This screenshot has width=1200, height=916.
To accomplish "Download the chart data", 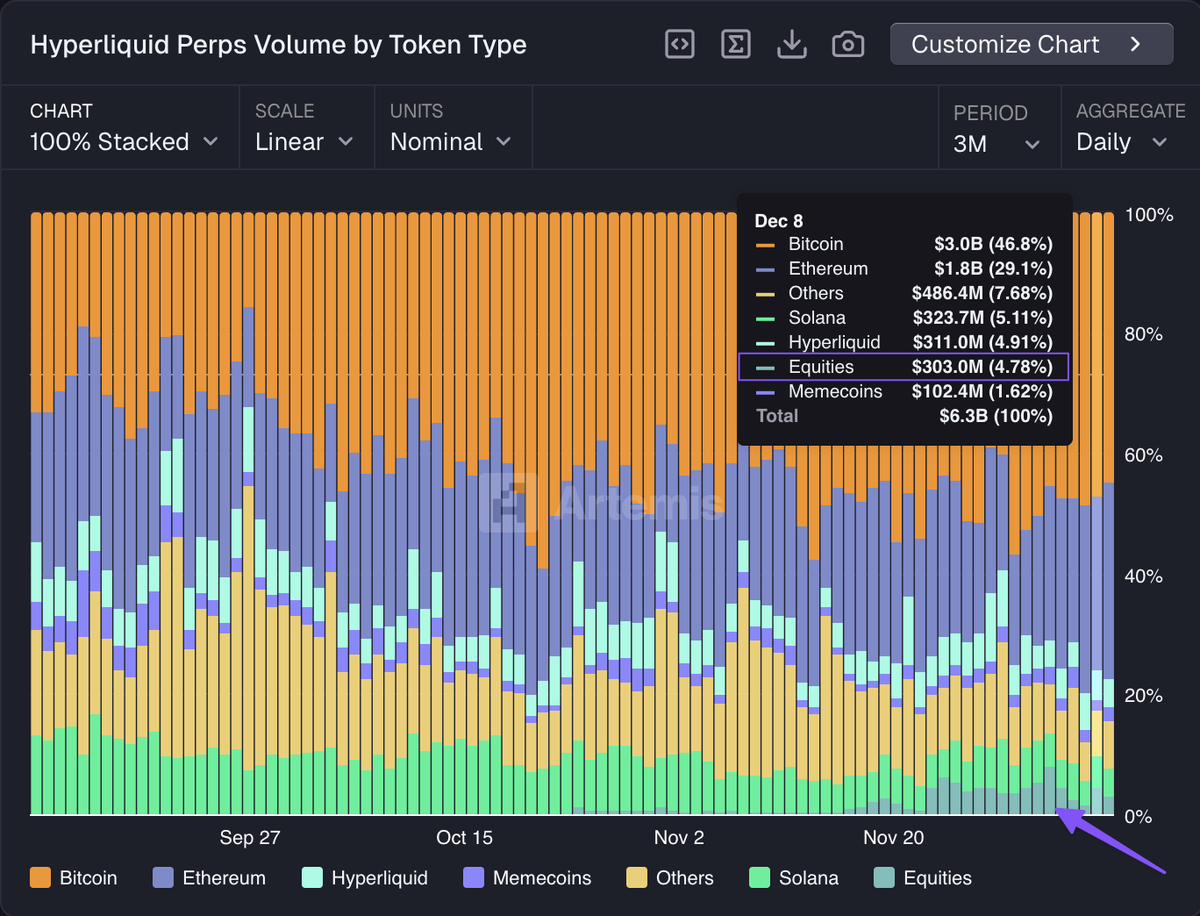I will click(792, 44).
